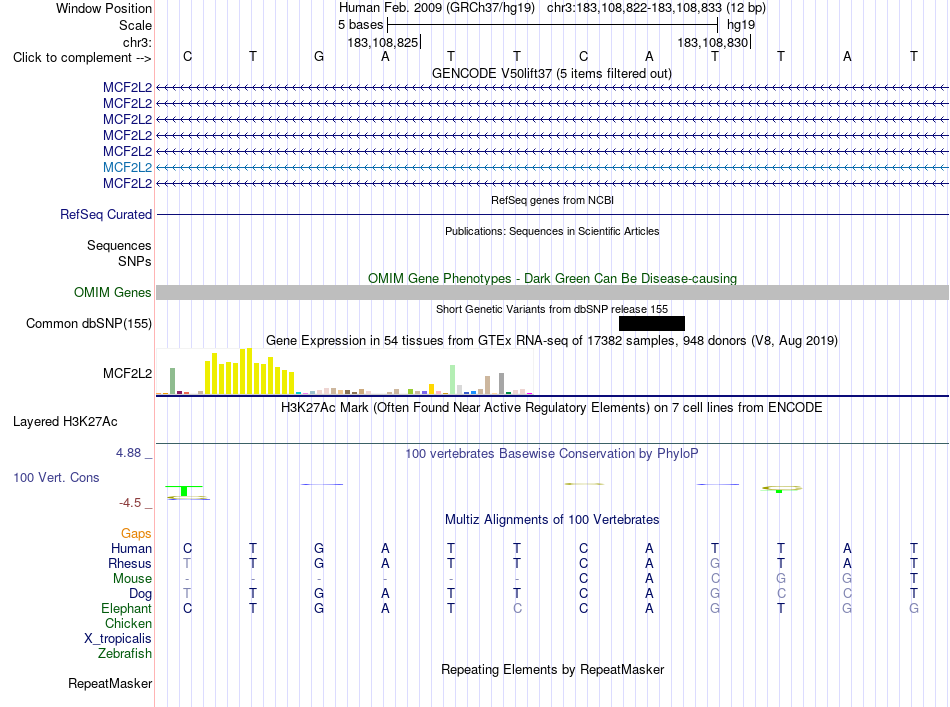The image size is (950, 707).
Task: Click the Chicken species label
Action: 128,623
